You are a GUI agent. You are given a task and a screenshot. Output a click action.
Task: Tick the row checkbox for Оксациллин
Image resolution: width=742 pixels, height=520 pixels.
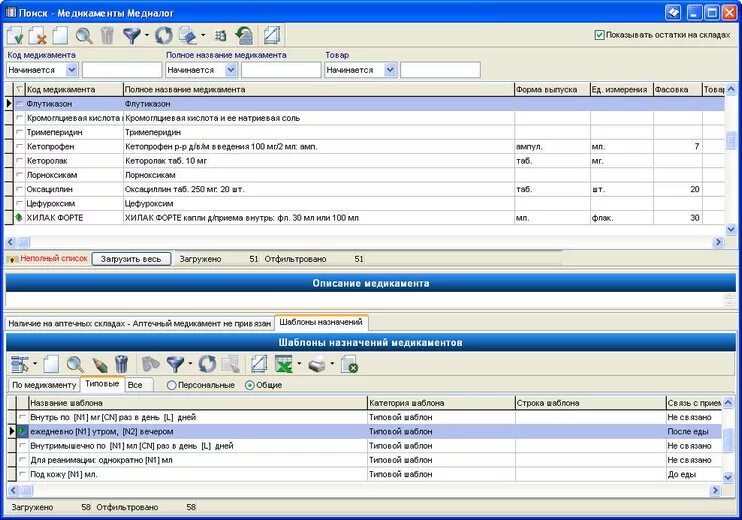(x=19, y=189)
